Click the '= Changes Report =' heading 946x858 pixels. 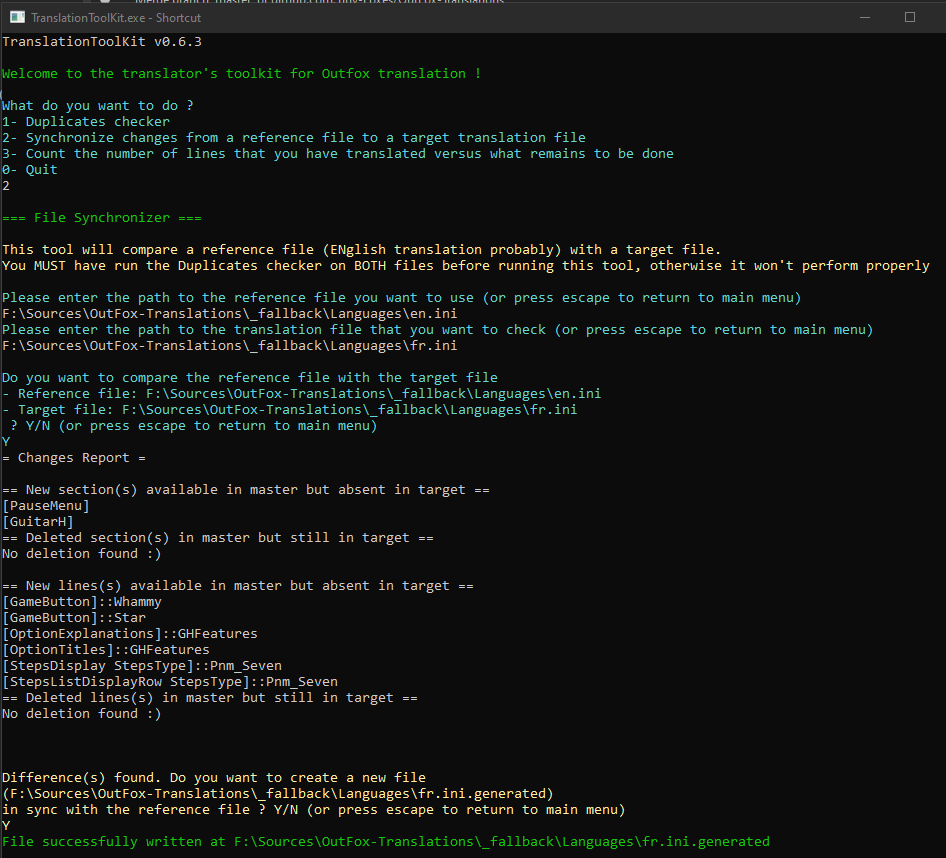74,457
